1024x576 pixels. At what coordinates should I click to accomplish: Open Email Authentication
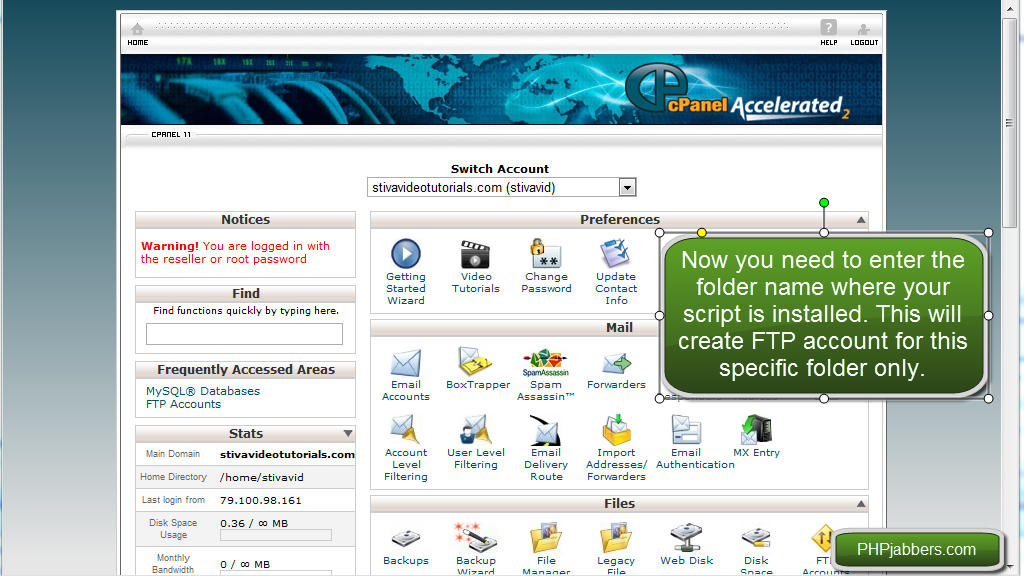(695, 443)
